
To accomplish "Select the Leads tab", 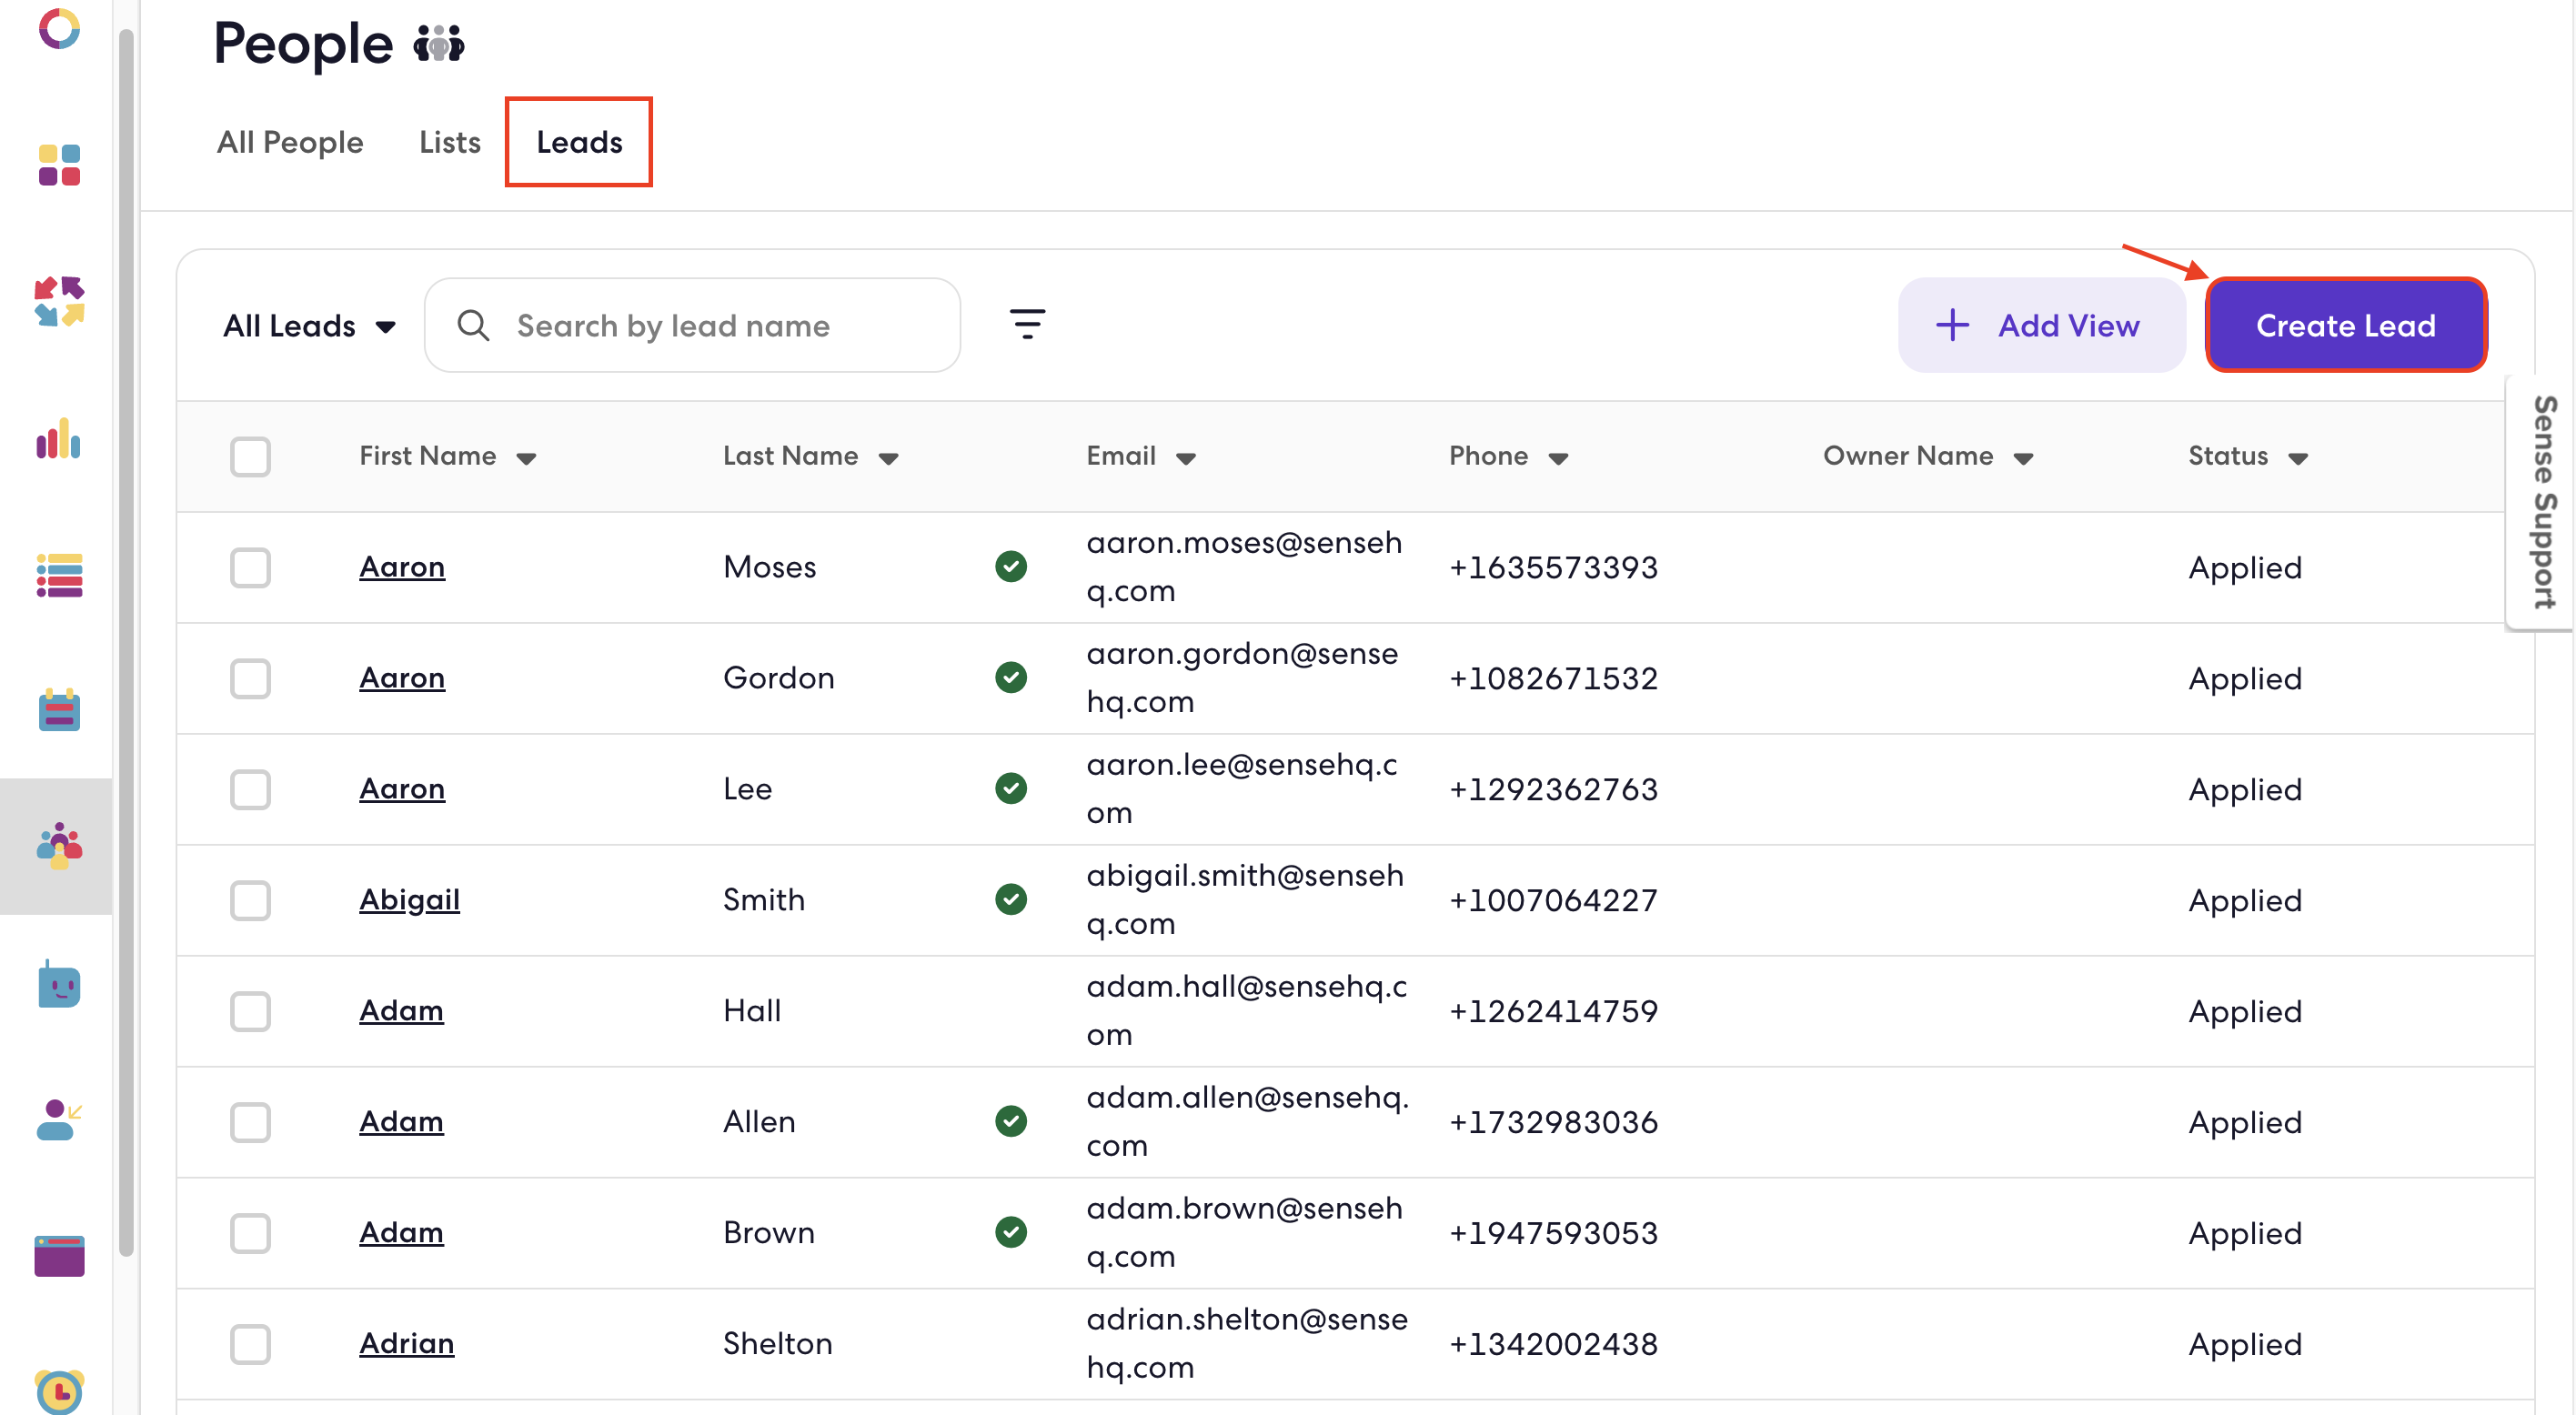I will pyautogui.click(x=579, y=142).
